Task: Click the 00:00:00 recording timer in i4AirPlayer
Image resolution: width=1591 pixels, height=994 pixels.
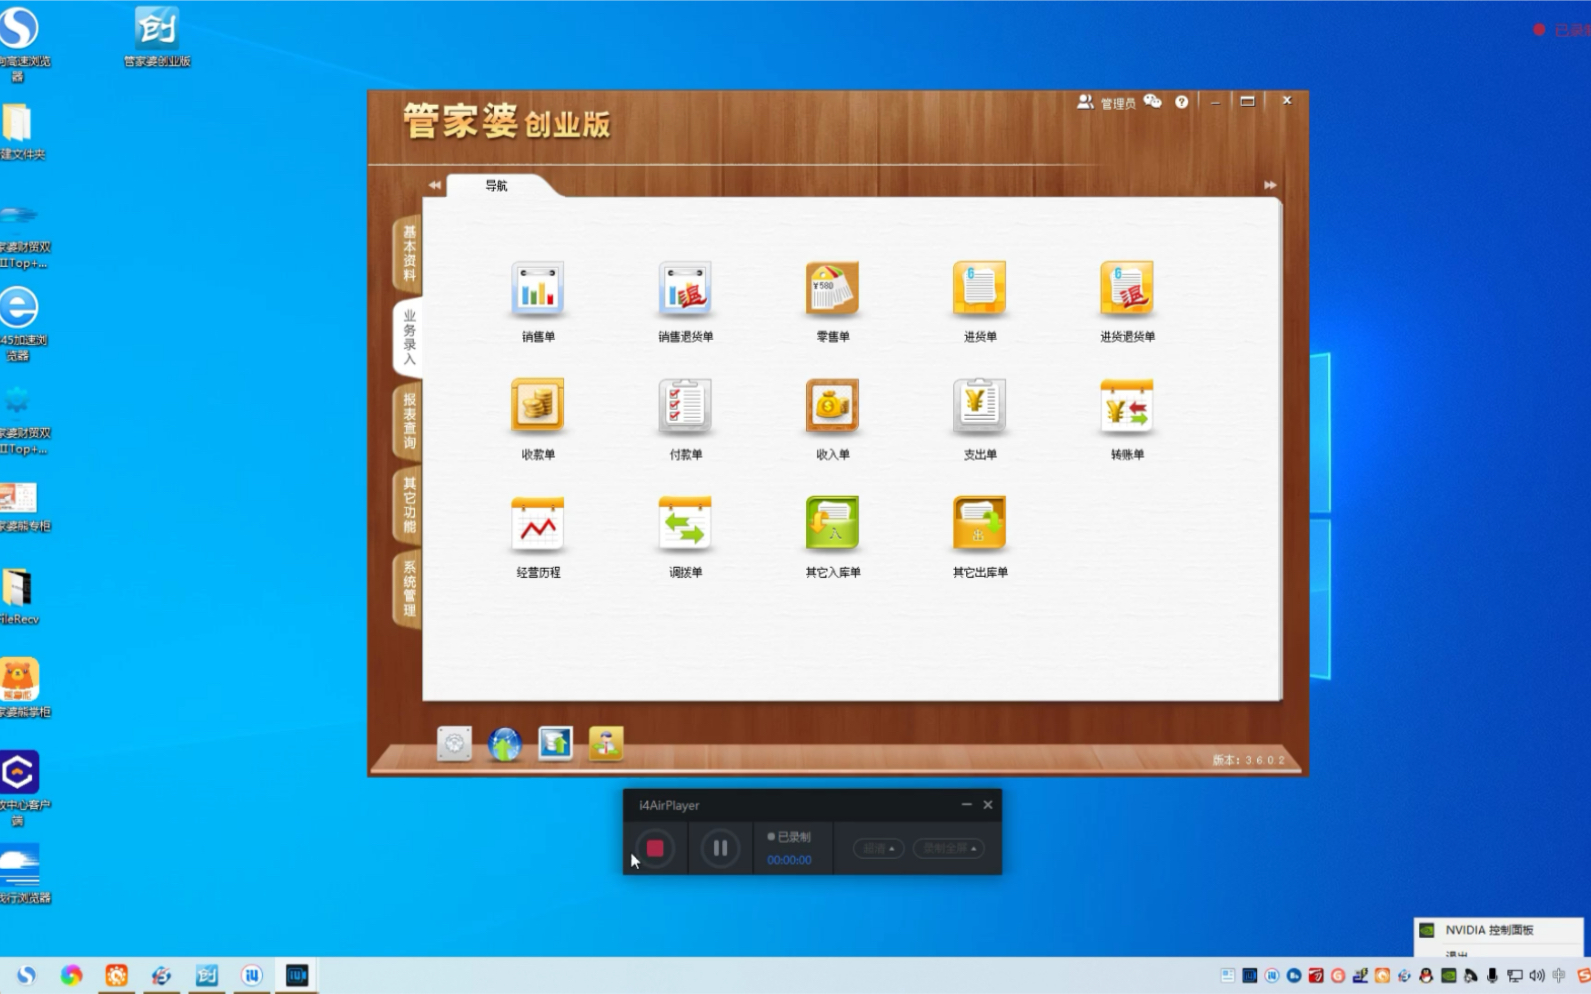Action: pyautogui.click(x=789, y=860)
